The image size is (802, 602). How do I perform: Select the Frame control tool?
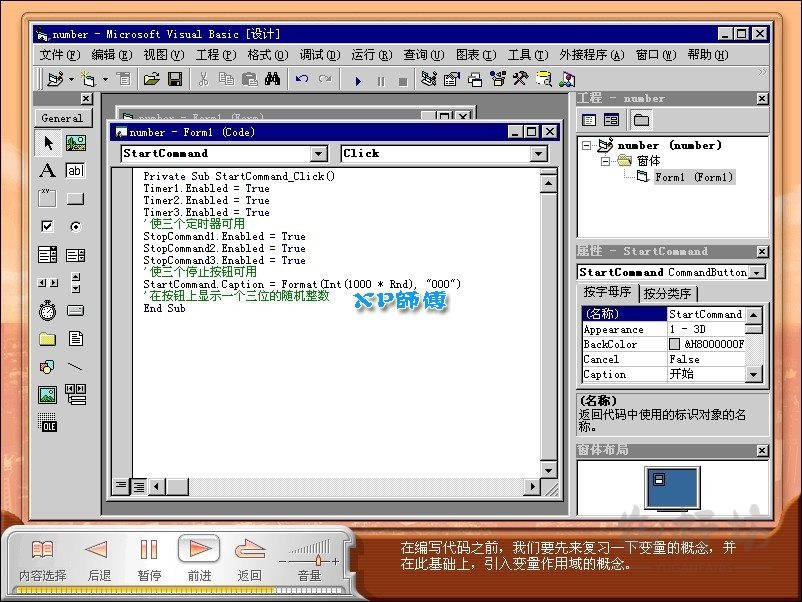pyautogui.click(x=48, y=198)
